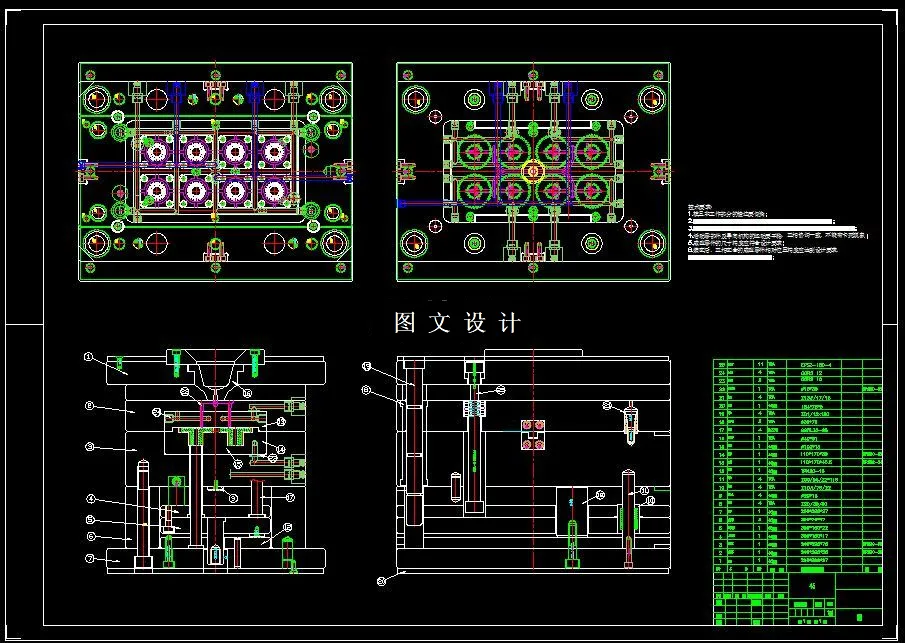Select balloon number 7 in left section view
This screenshot has height=643, width=905.
89,558
